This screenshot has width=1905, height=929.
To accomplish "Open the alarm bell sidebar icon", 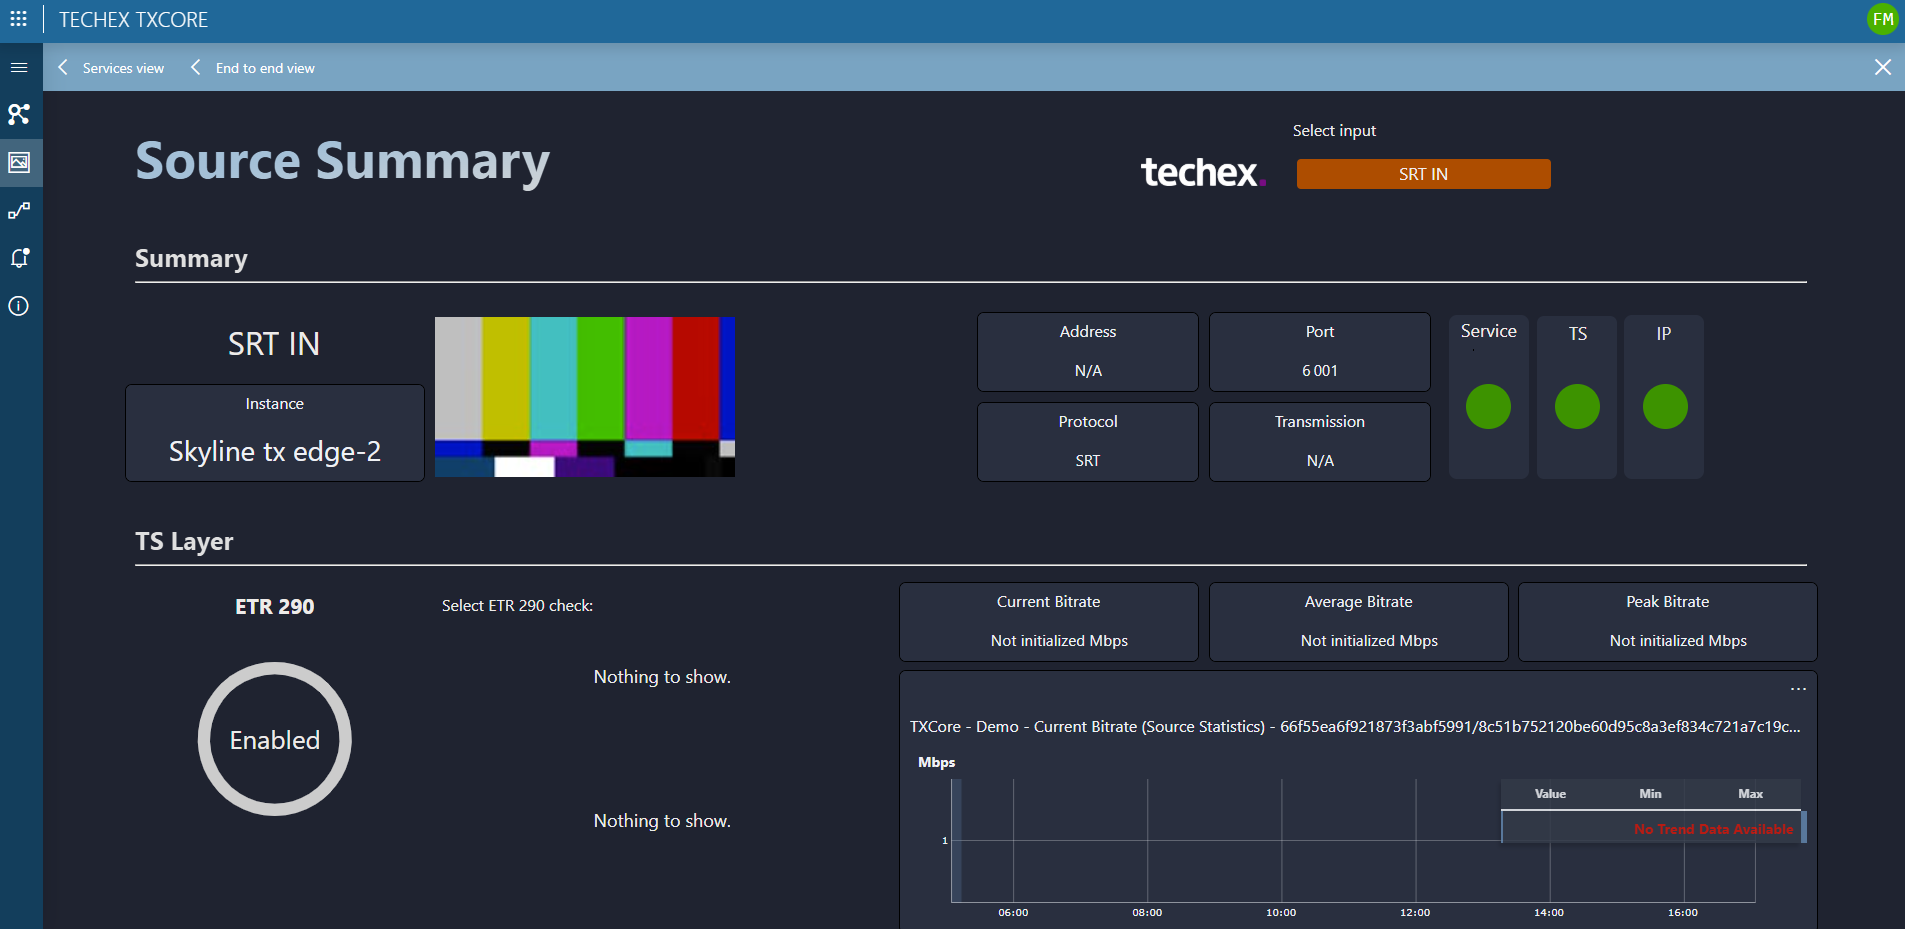I will tap(19, 258).
